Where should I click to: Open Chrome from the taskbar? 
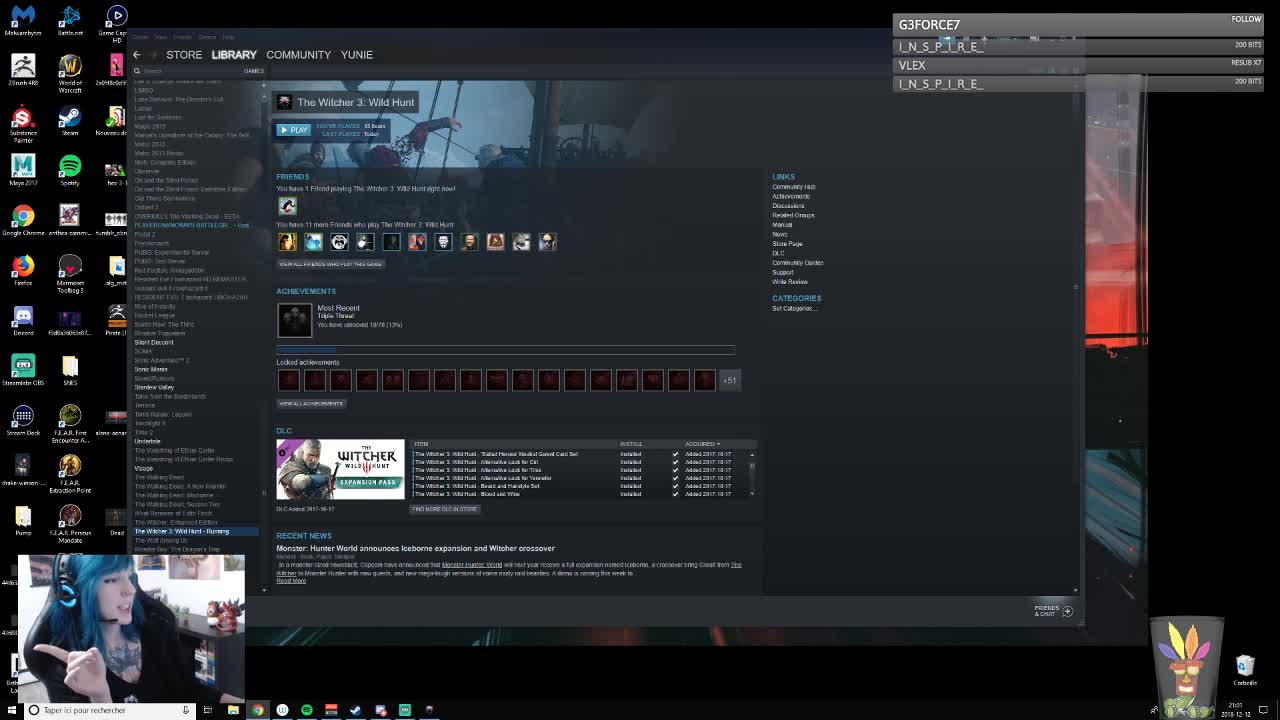(x=258, y=710)
